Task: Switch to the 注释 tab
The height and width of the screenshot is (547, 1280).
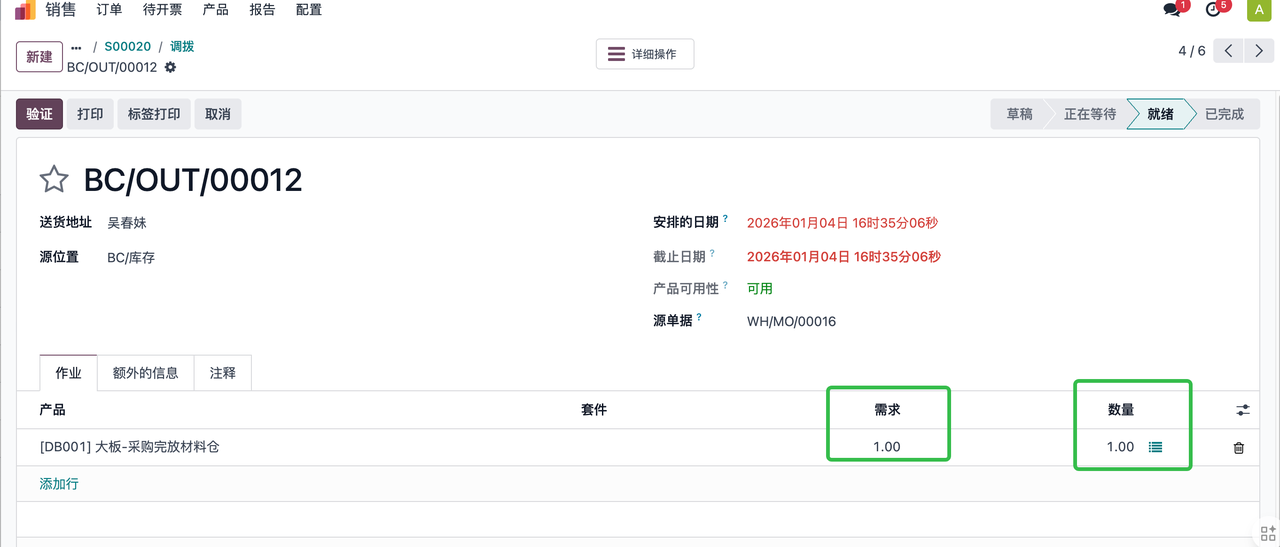Action: coord(223,373)
